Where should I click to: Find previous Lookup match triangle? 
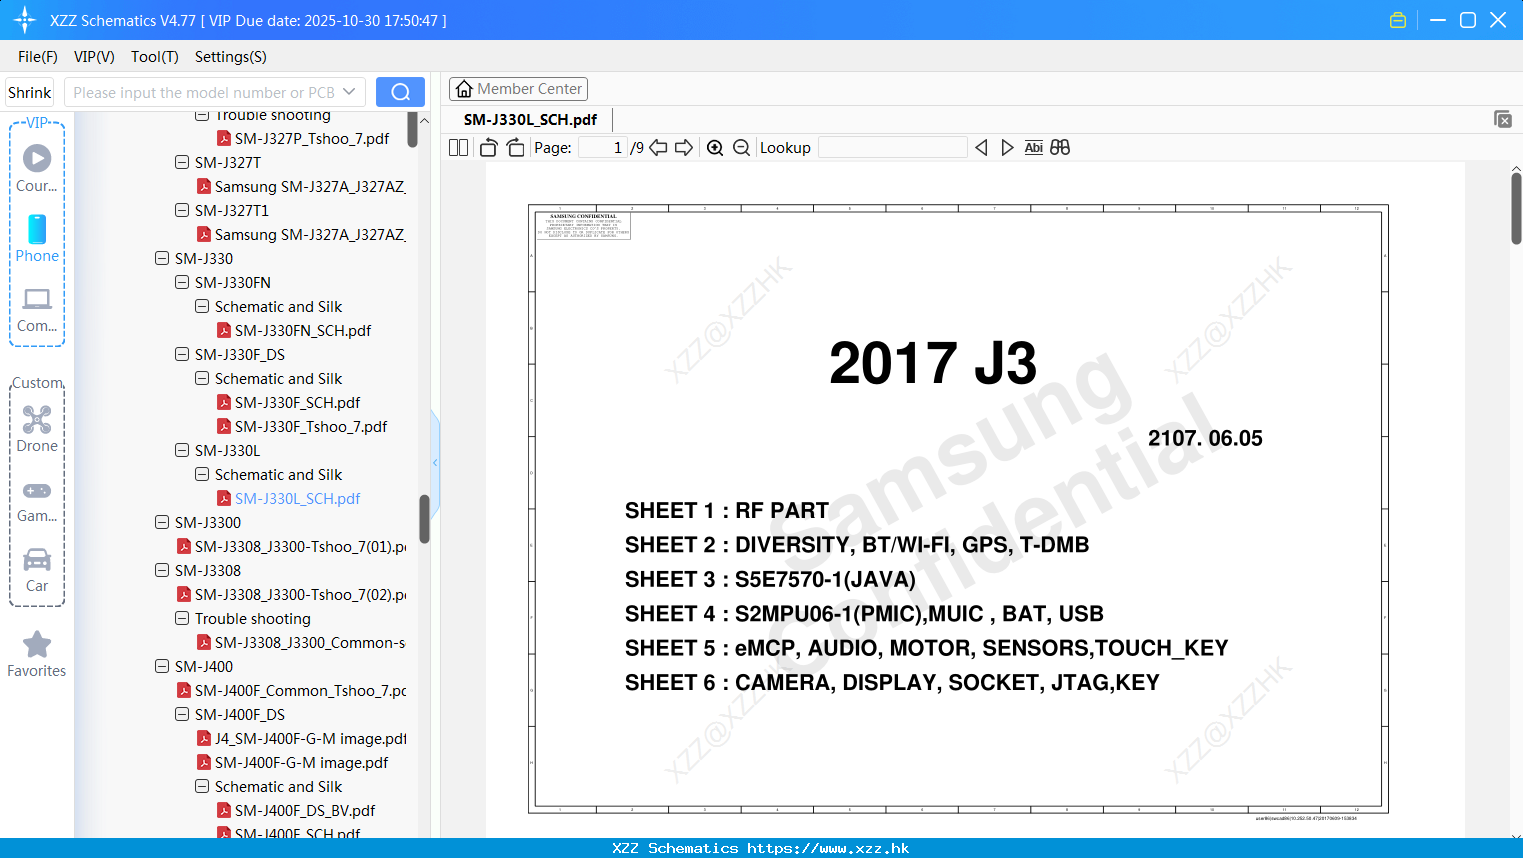click(981, 147)
